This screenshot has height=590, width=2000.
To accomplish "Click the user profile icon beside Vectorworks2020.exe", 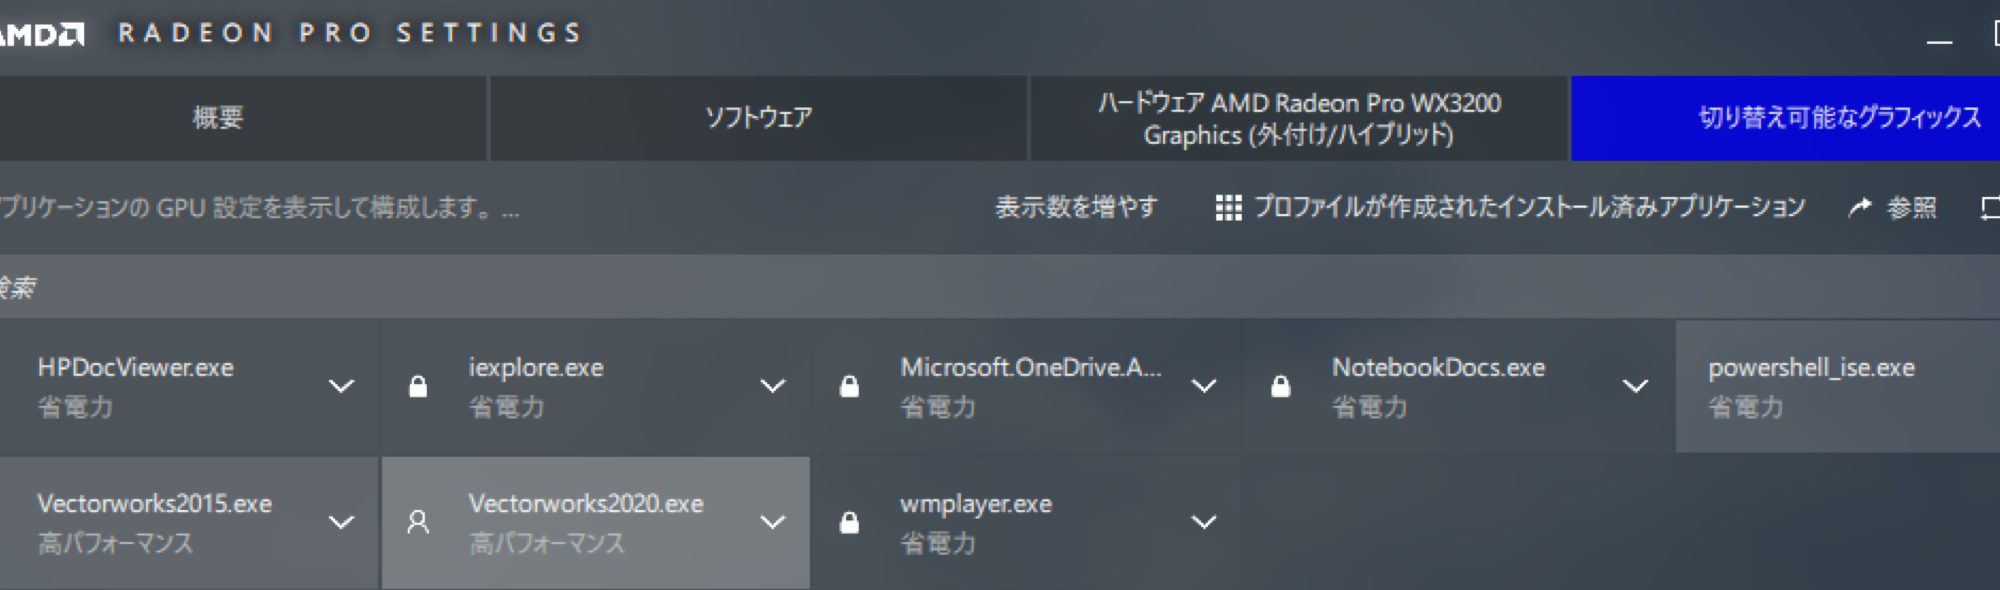I will tap(418, 522).
